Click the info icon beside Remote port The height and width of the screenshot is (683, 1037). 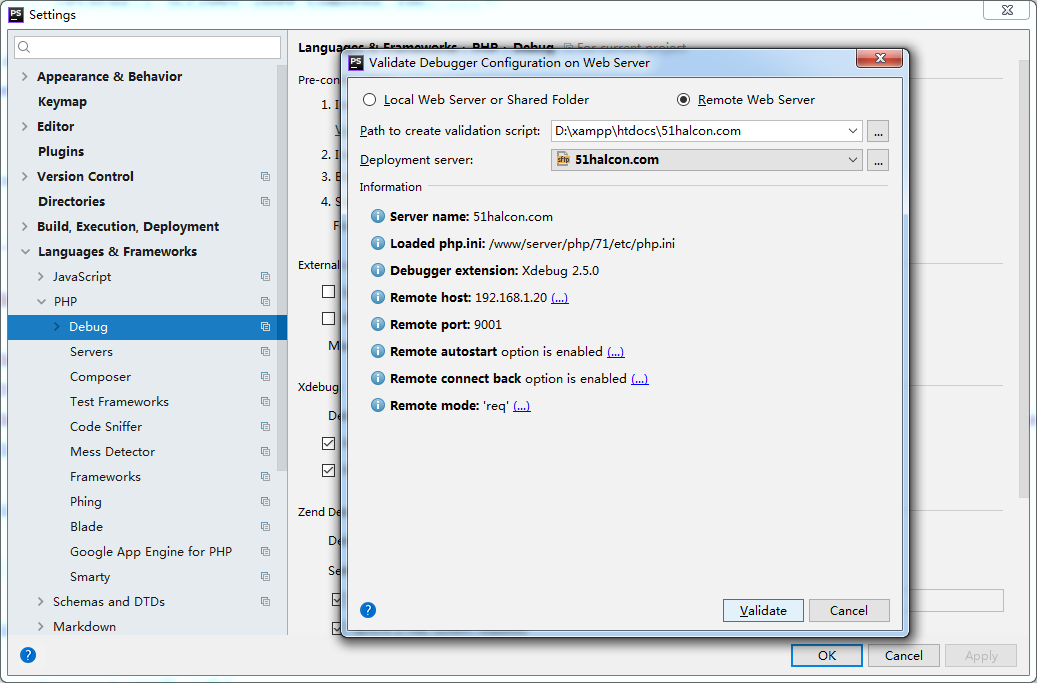click(x=378, y=324)
